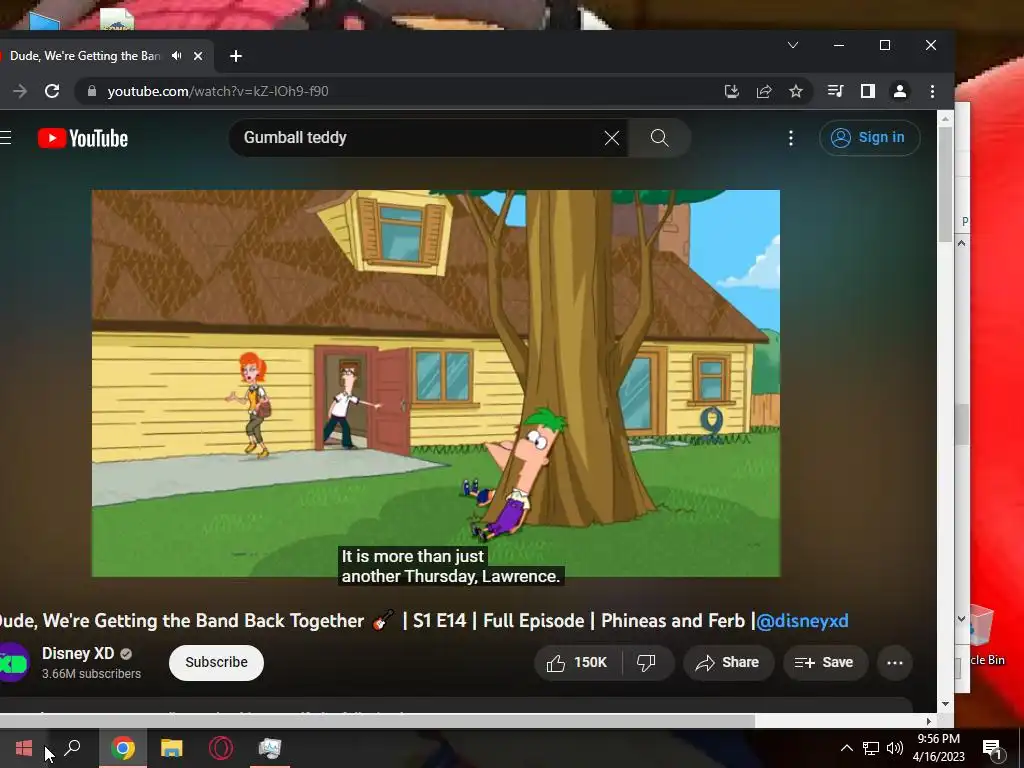The height and width of the screenshot is (768, 1024).
Task: Open Disney XD channel name
Action: click(78, 653)
